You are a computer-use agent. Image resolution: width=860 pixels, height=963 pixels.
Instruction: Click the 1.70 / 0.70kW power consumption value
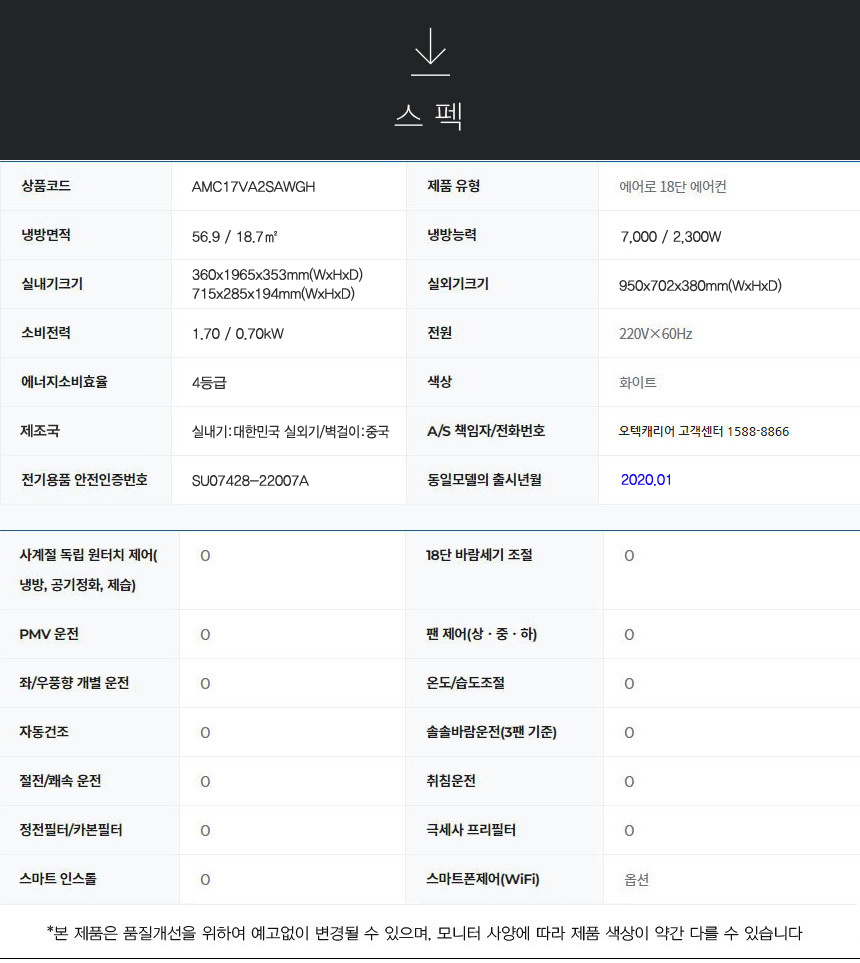click(237, 334)
